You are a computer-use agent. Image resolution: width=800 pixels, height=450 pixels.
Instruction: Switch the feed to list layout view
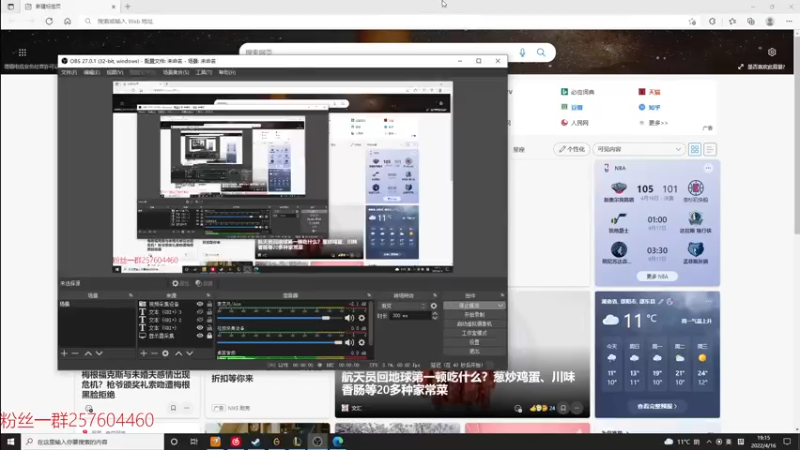(x=710, y=149)
